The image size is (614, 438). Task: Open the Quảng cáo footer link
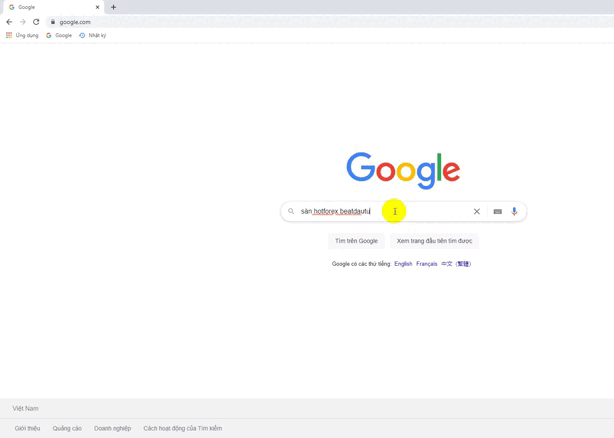67,428
